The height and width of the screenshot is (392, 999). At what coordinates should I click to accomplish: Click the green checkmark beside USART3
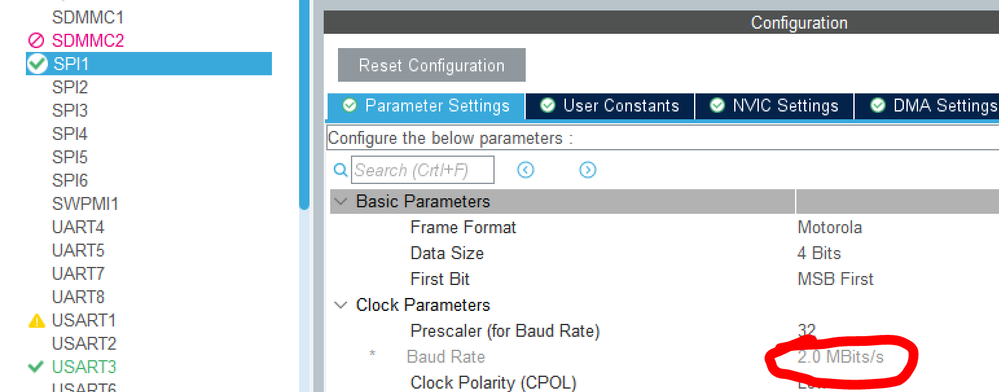[x=37, y=367]
